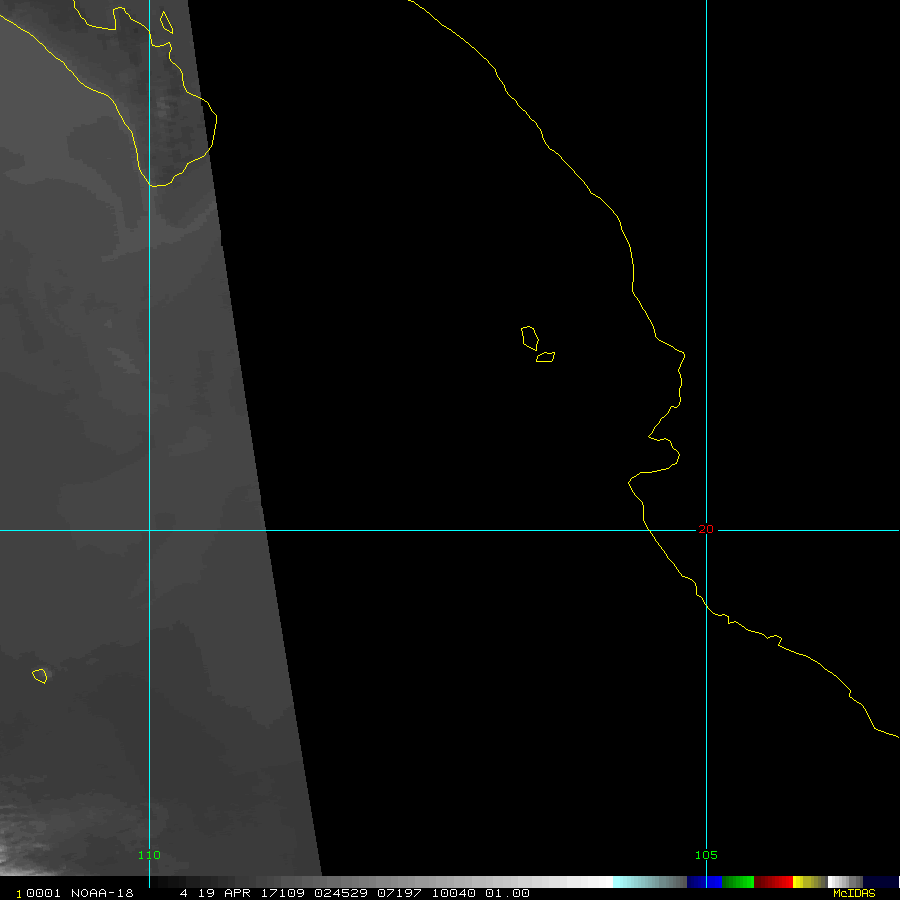Select the smaller southern island outline offshore

(546, 356)
